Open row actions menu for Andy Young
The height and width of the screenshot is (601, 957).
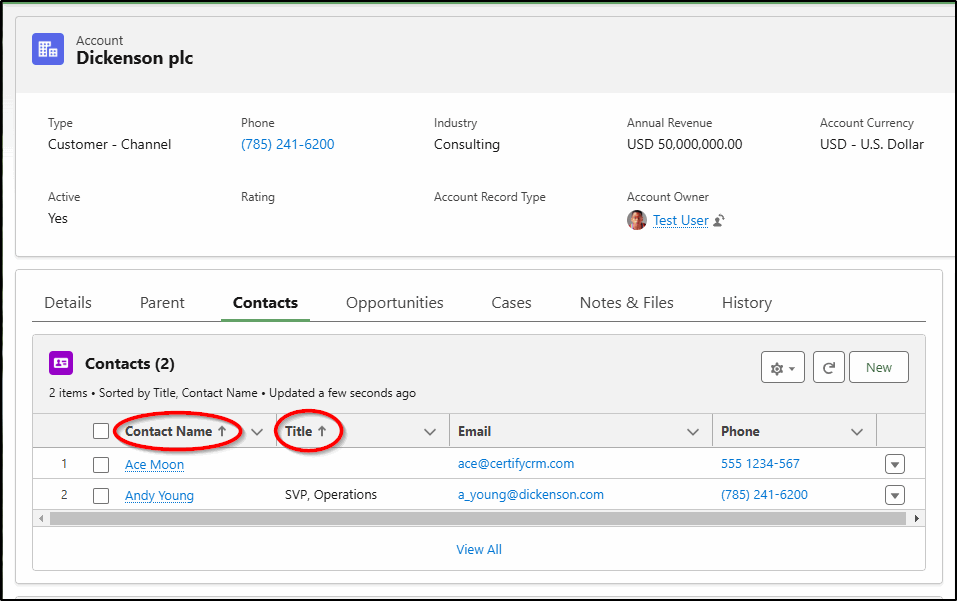[895, 495]
